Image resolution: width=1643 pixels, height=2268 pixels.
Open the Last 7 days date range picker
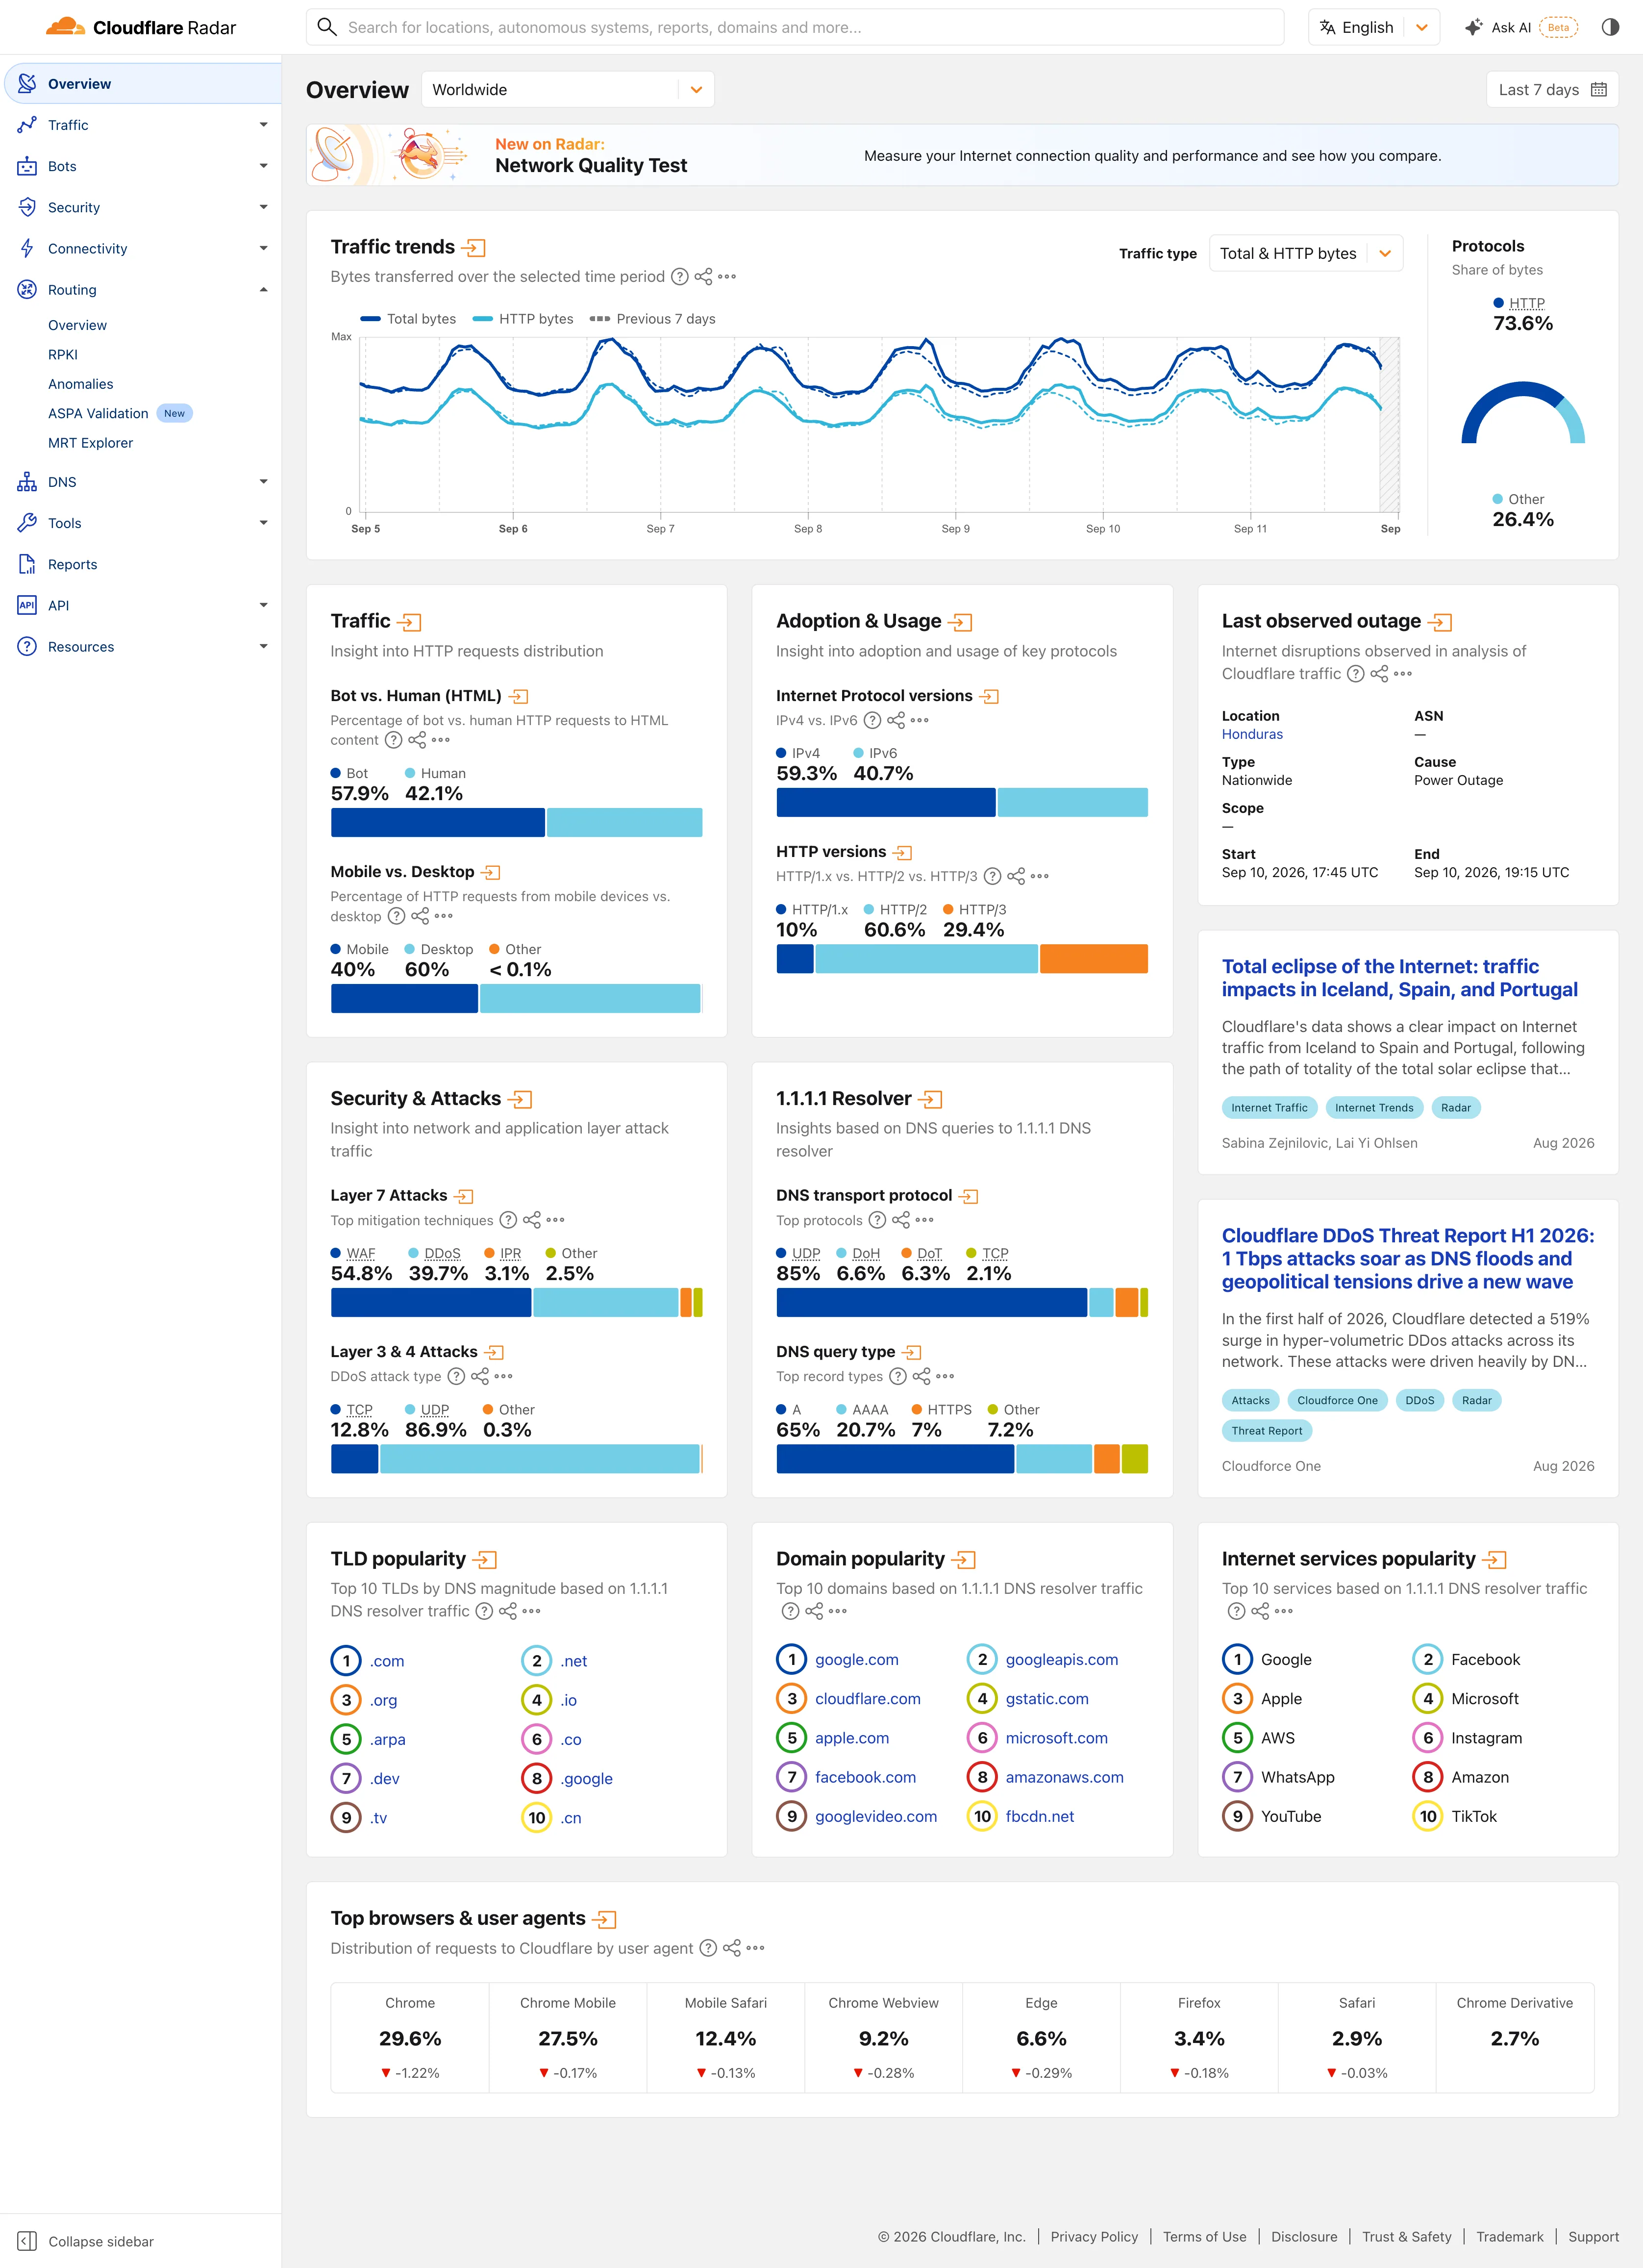pos(1552,89)
